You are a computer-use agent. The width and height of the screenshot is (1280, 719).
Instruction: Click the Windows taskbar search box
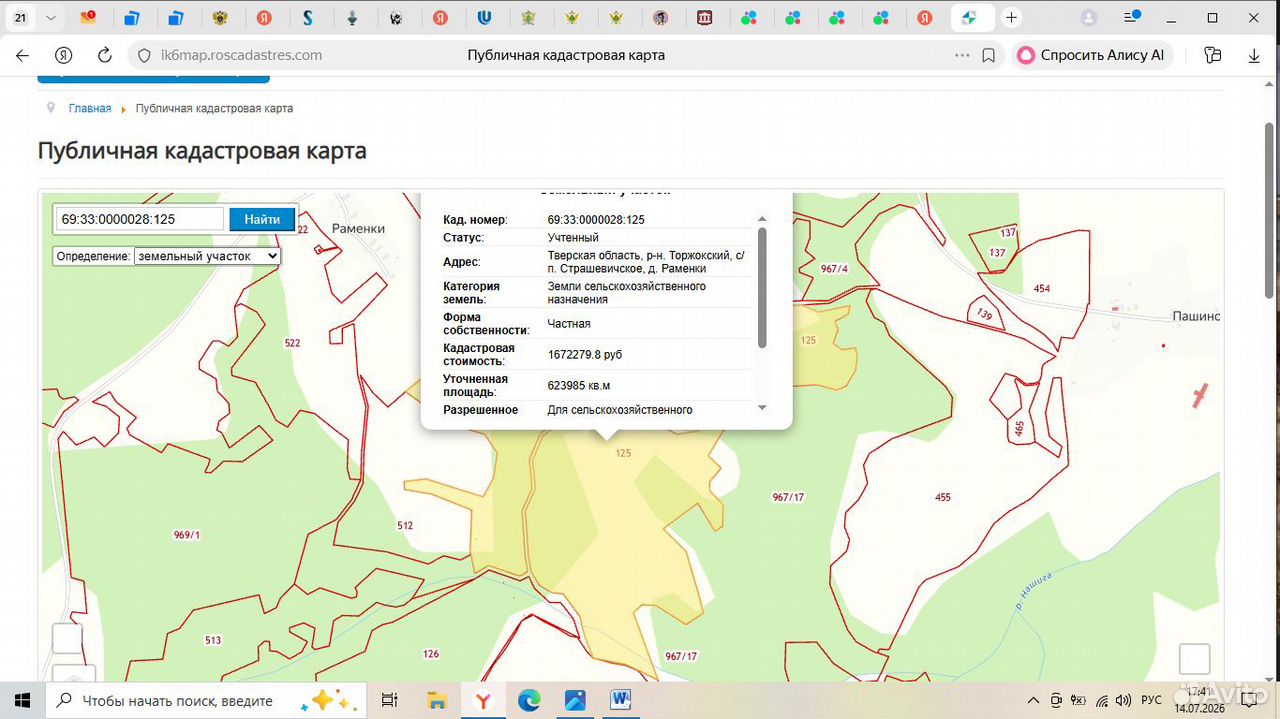(x=208, y=701)
